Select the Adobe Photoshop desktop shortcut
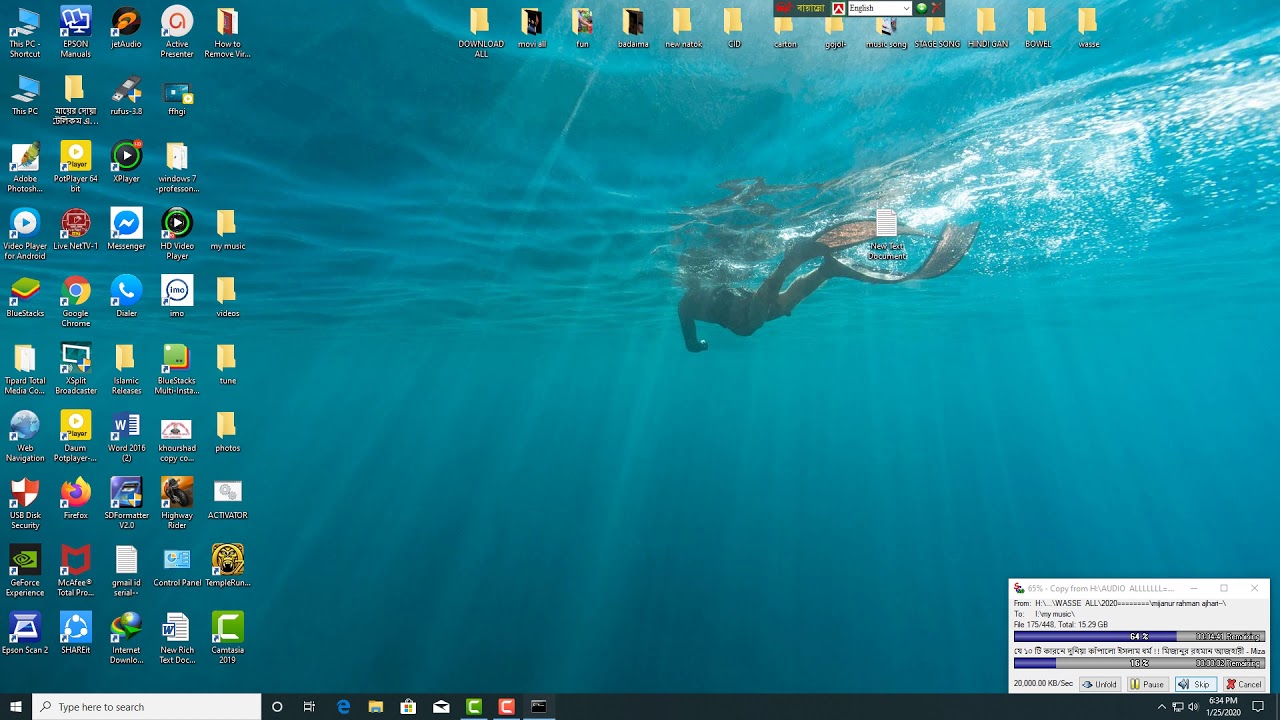 [x=25, y=166]
